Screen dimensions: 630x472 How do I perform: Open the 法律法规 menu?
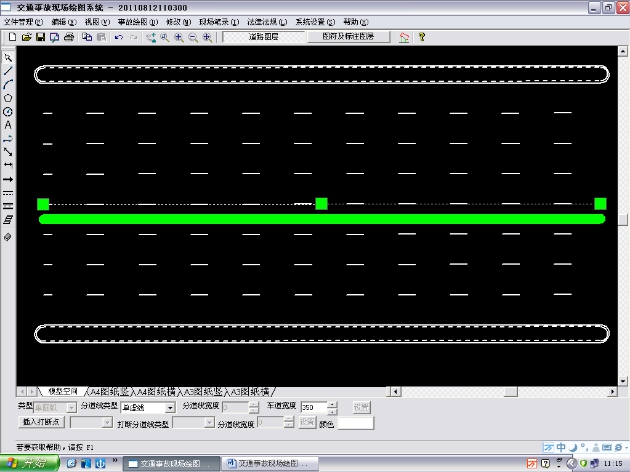(267, 22)
